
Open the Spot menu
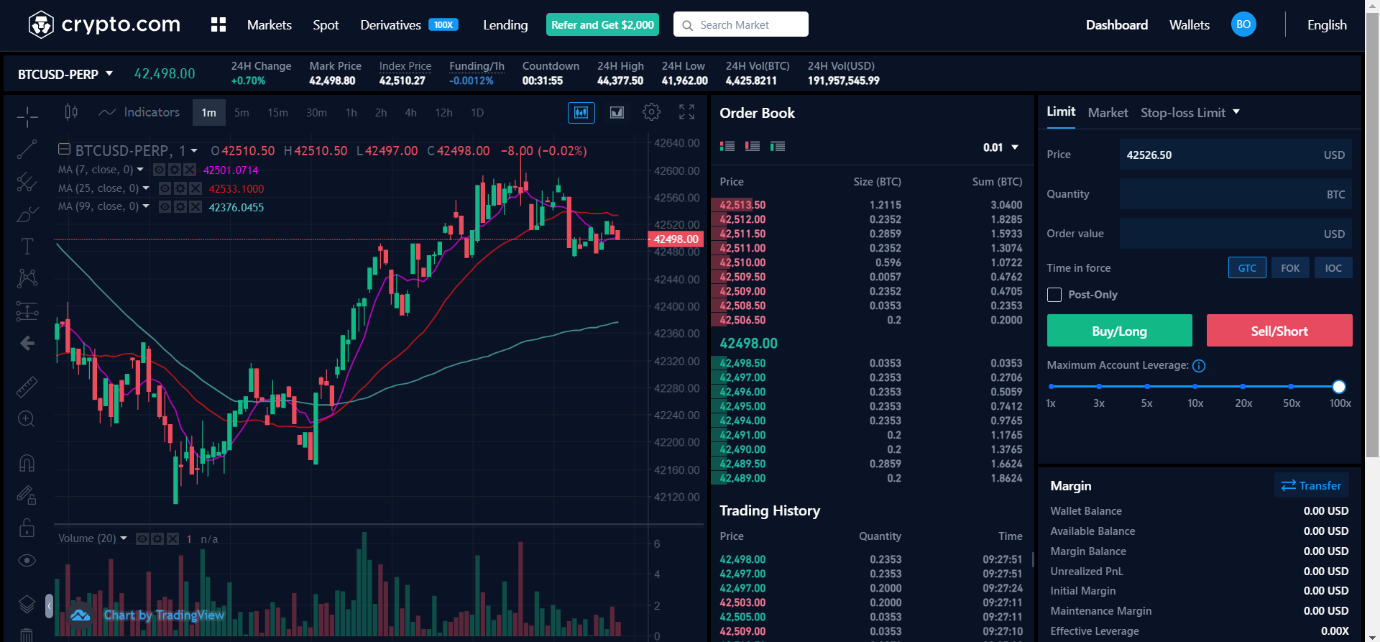point(326,25)
